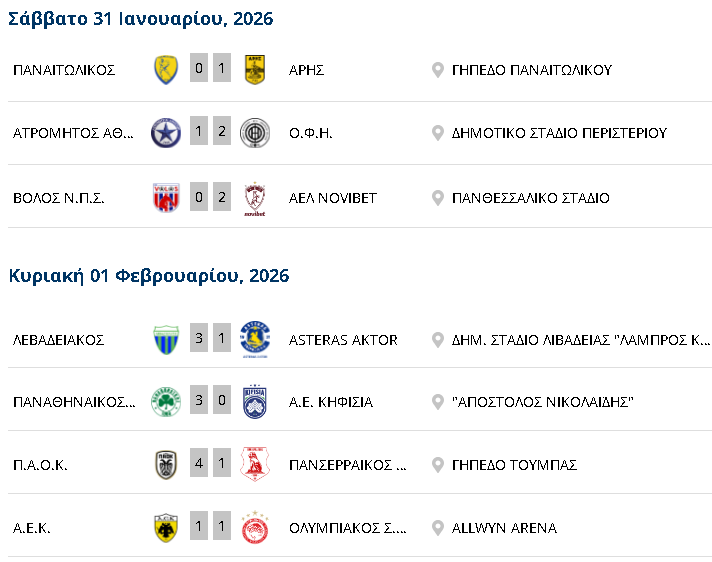This screenshot has width=712, height=562.
Task: Open the ΠΑΝΑΙΤΩΛΙΚΟΣ team link
Action: point(64,70)
